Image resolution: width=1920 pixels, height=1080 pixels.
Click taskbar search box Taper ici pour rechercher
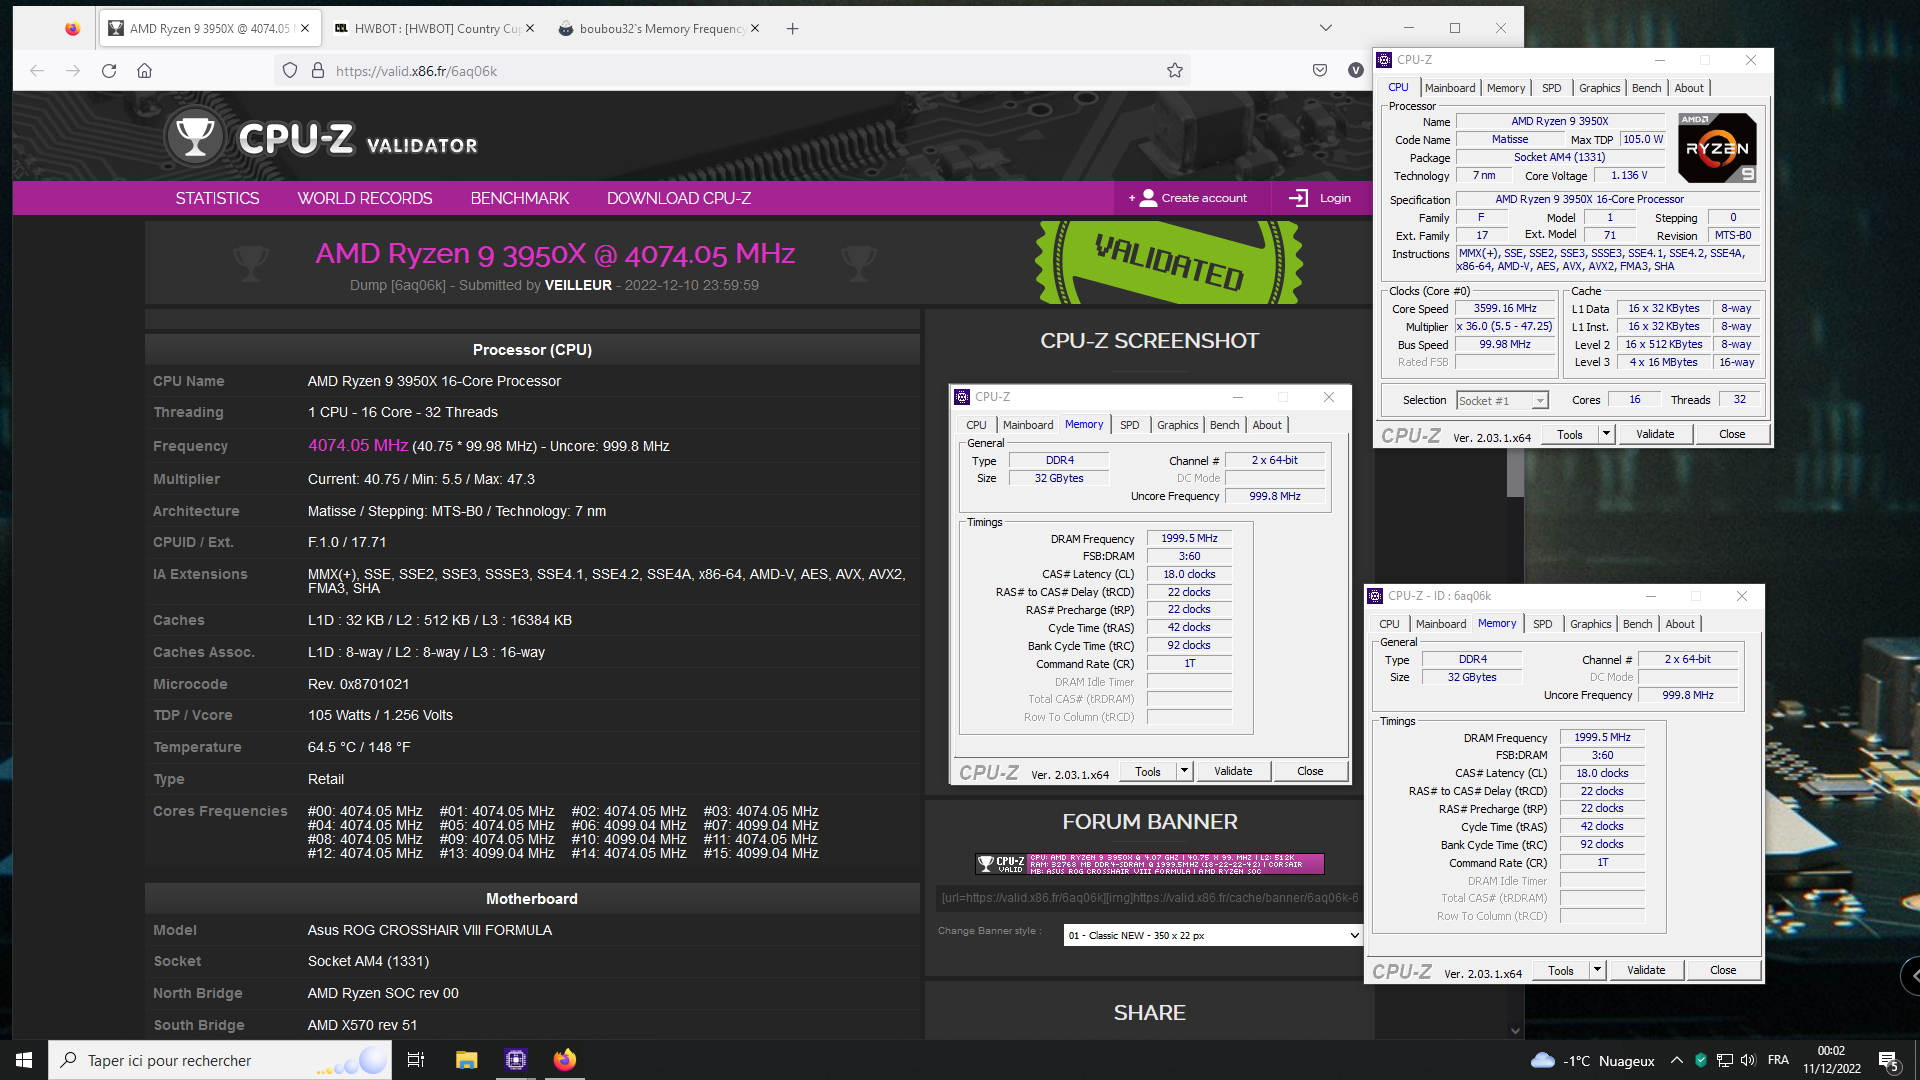pyautogui.click(x=220, y=1060)
